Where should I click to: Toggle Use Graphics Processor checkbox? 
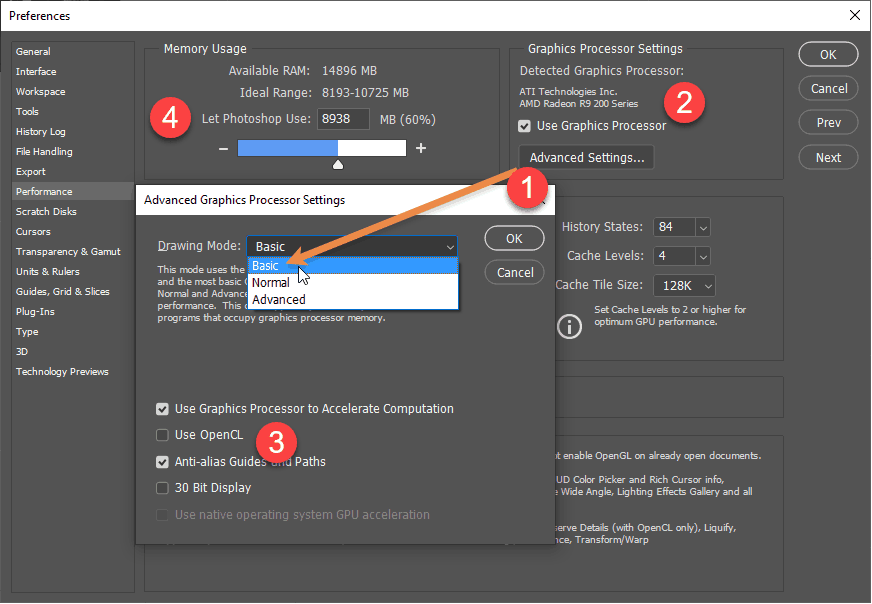[524, 126]
